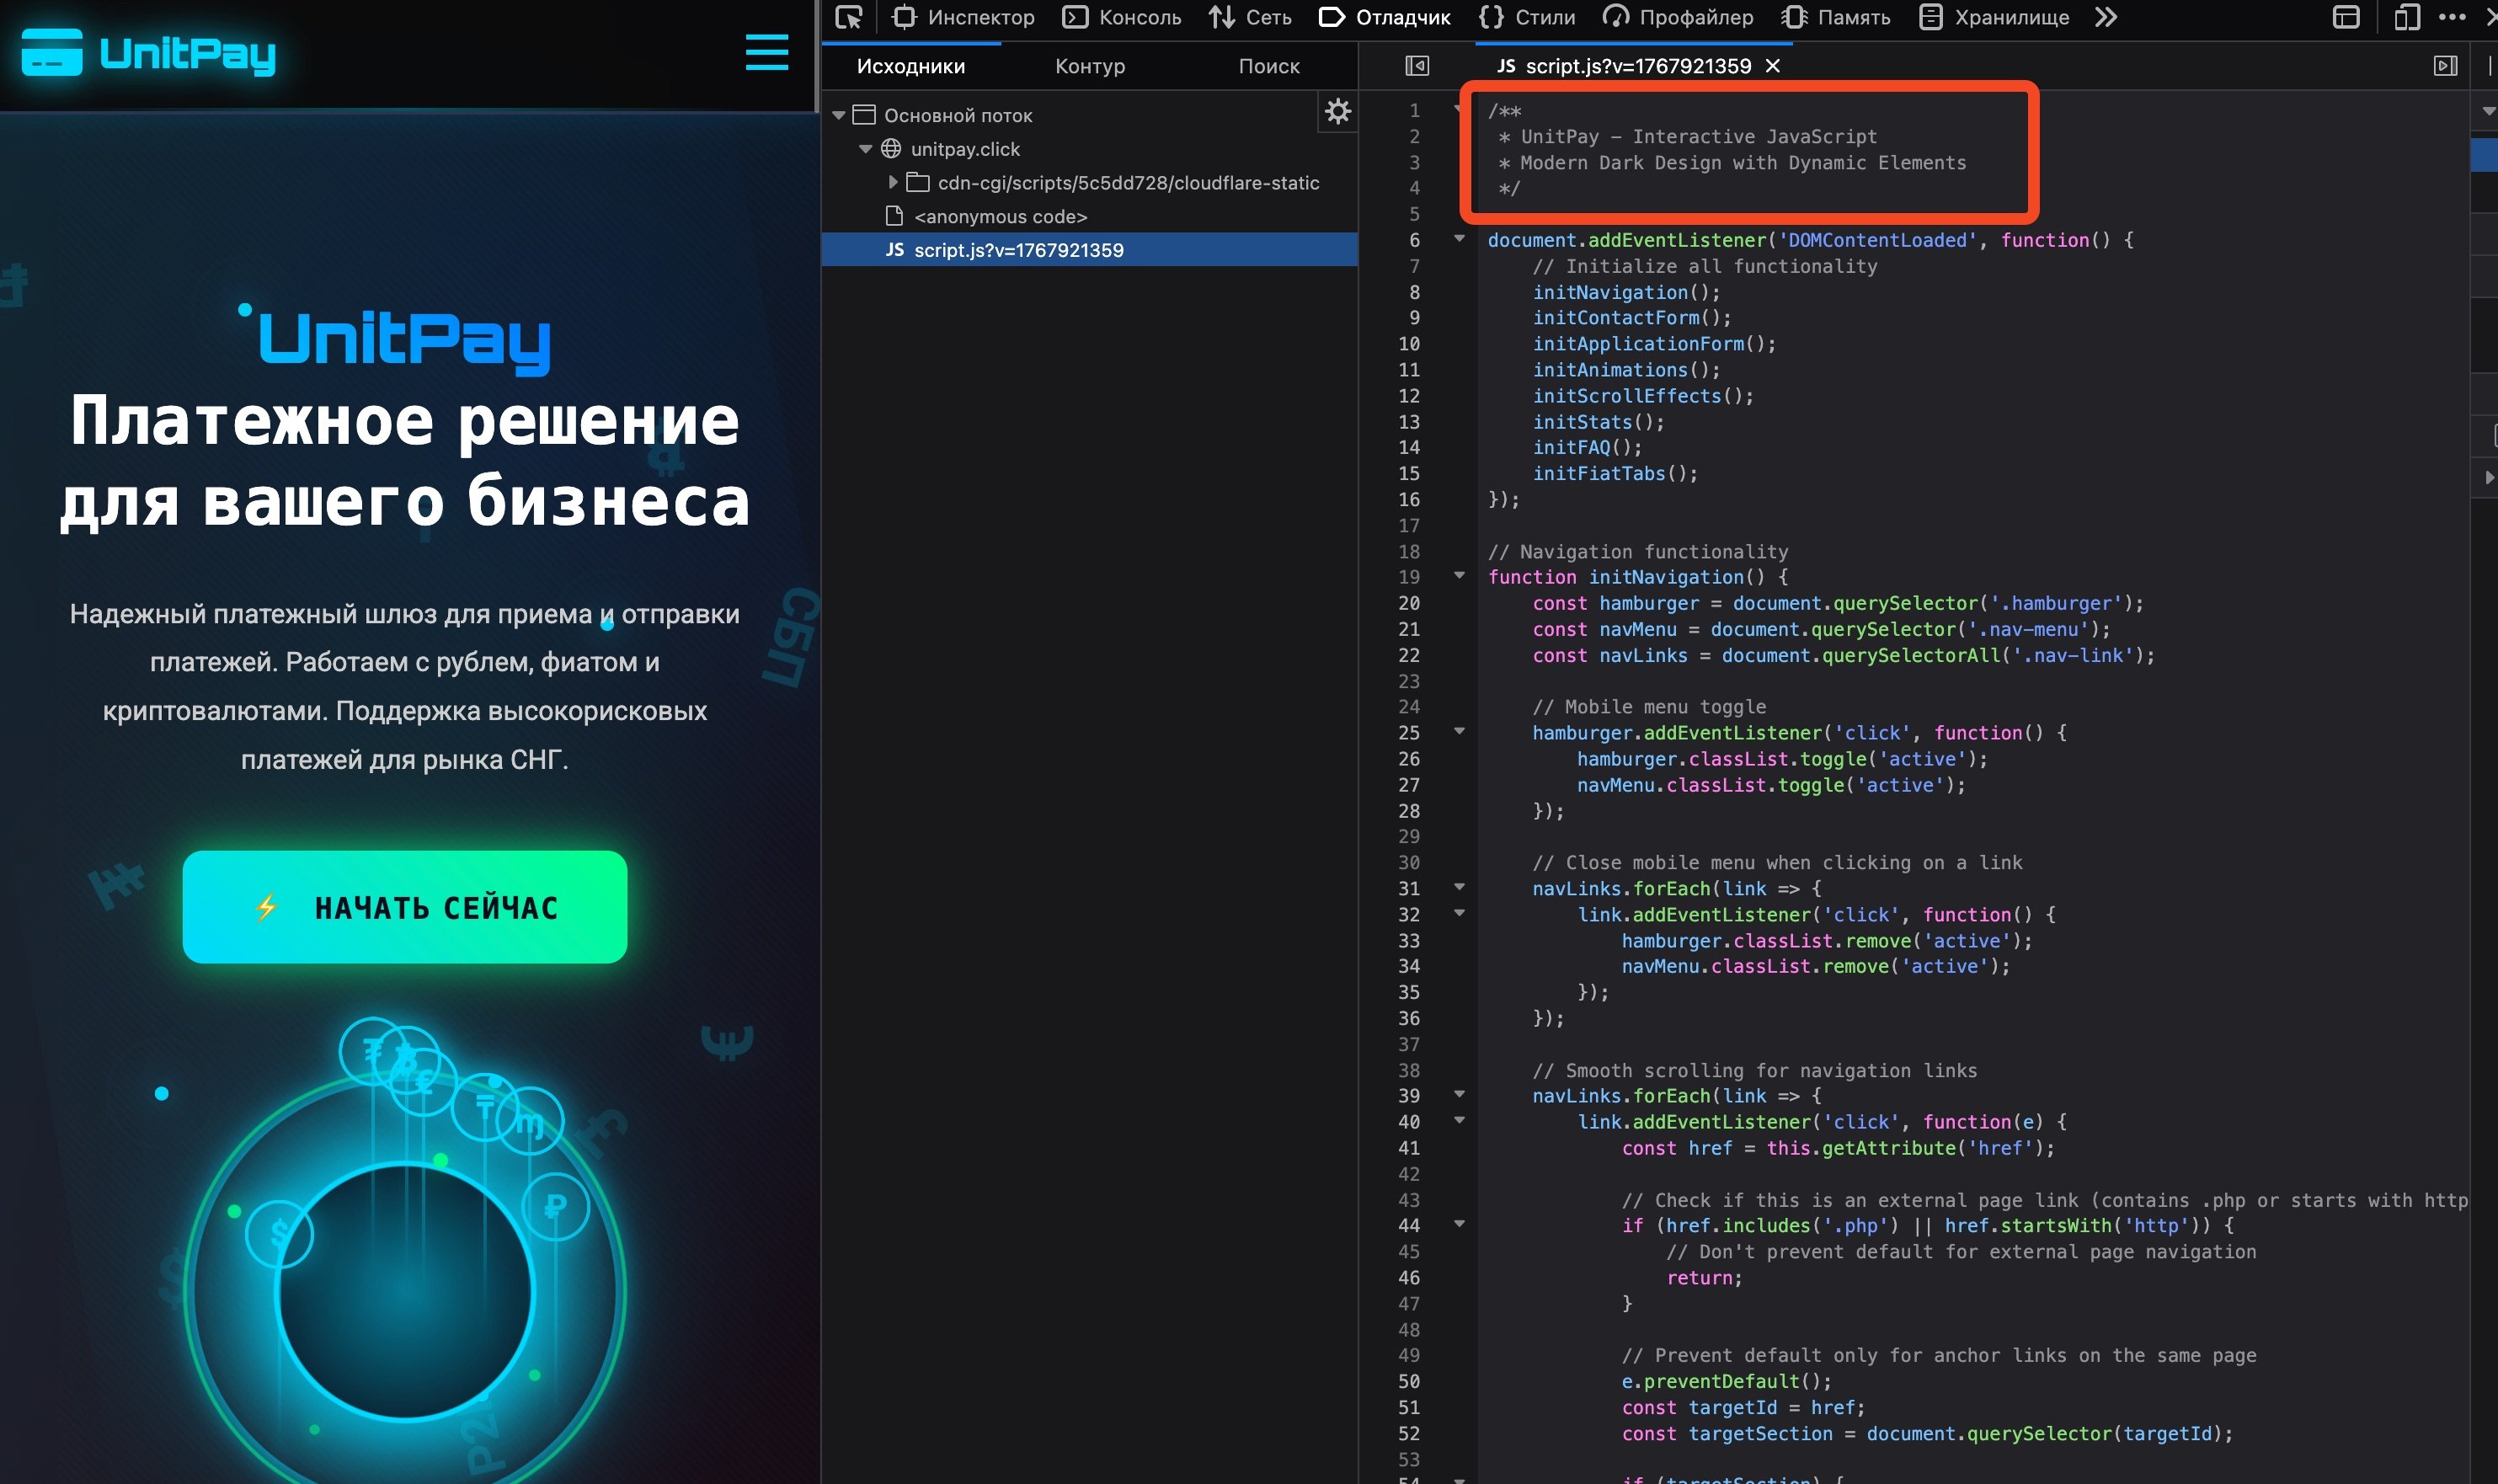
Task: Activate the element picker icon
Action: coord(849,17)
